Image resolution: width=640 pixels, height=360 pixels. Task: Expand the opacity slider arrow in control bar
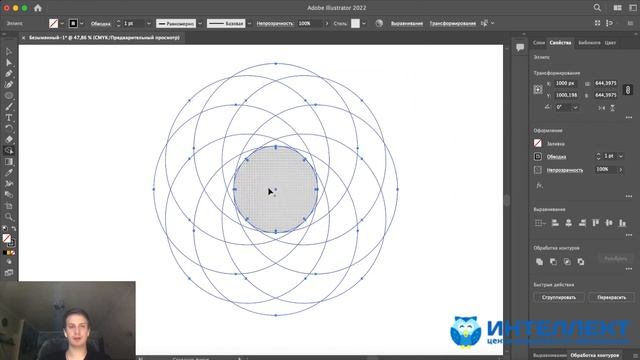[327, 24]
